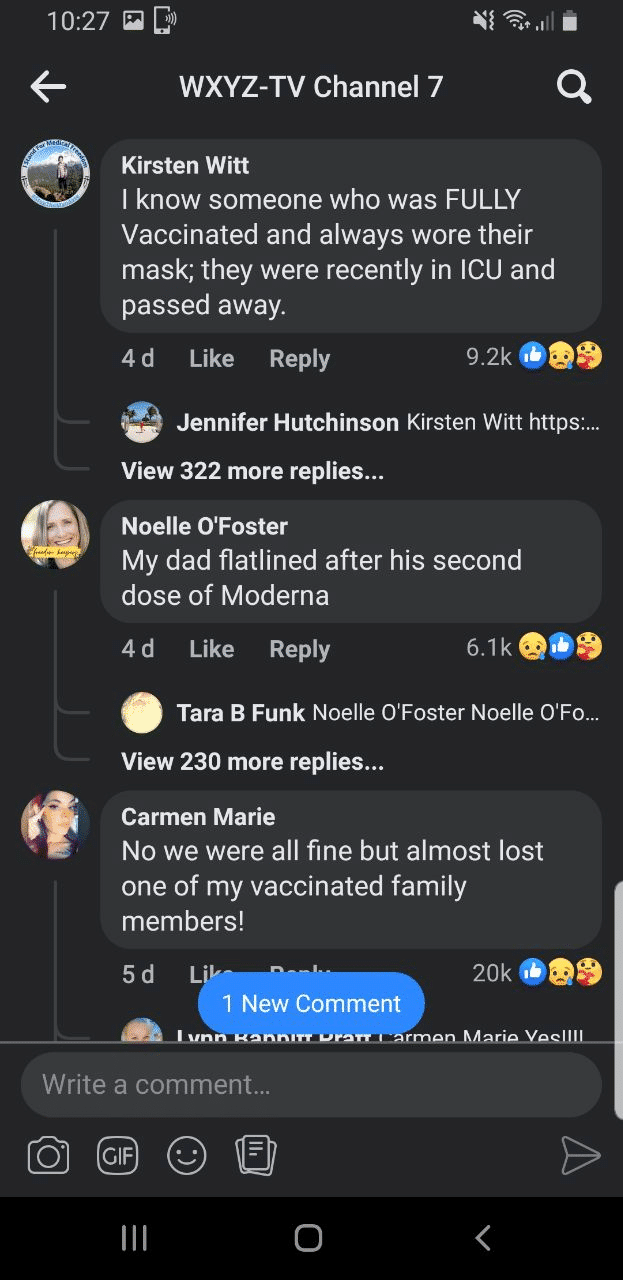Tap the camera icon to attach photo
The image size is (623, 1280).
[x=48, y=1156]
